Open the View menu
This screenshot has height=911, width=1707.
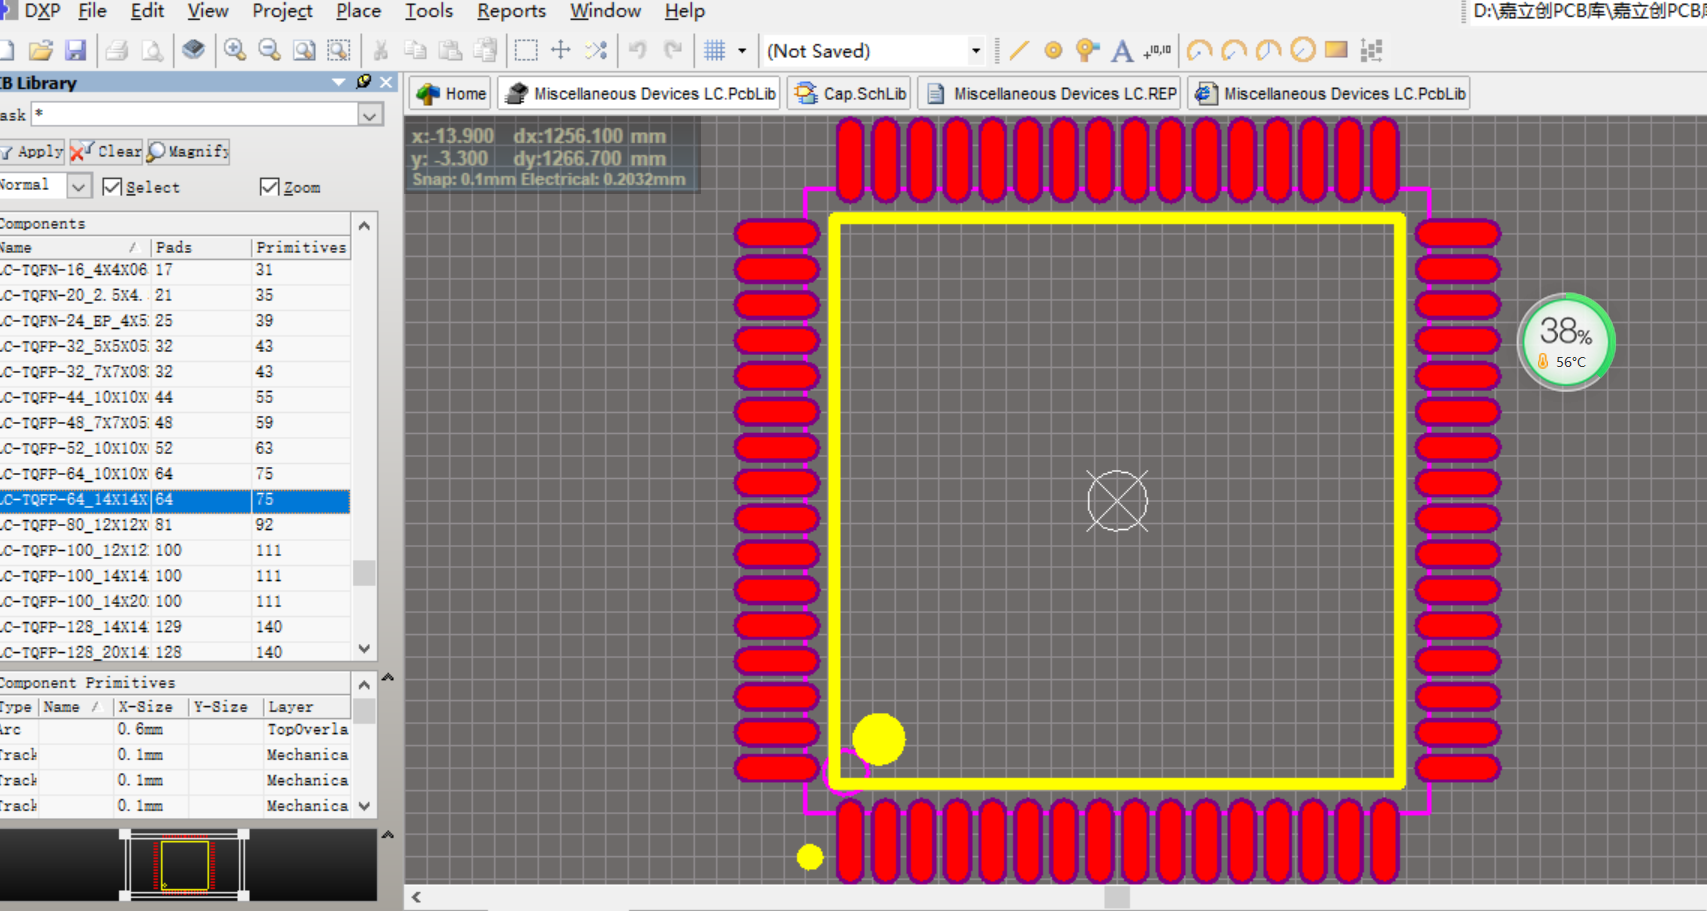208,11
